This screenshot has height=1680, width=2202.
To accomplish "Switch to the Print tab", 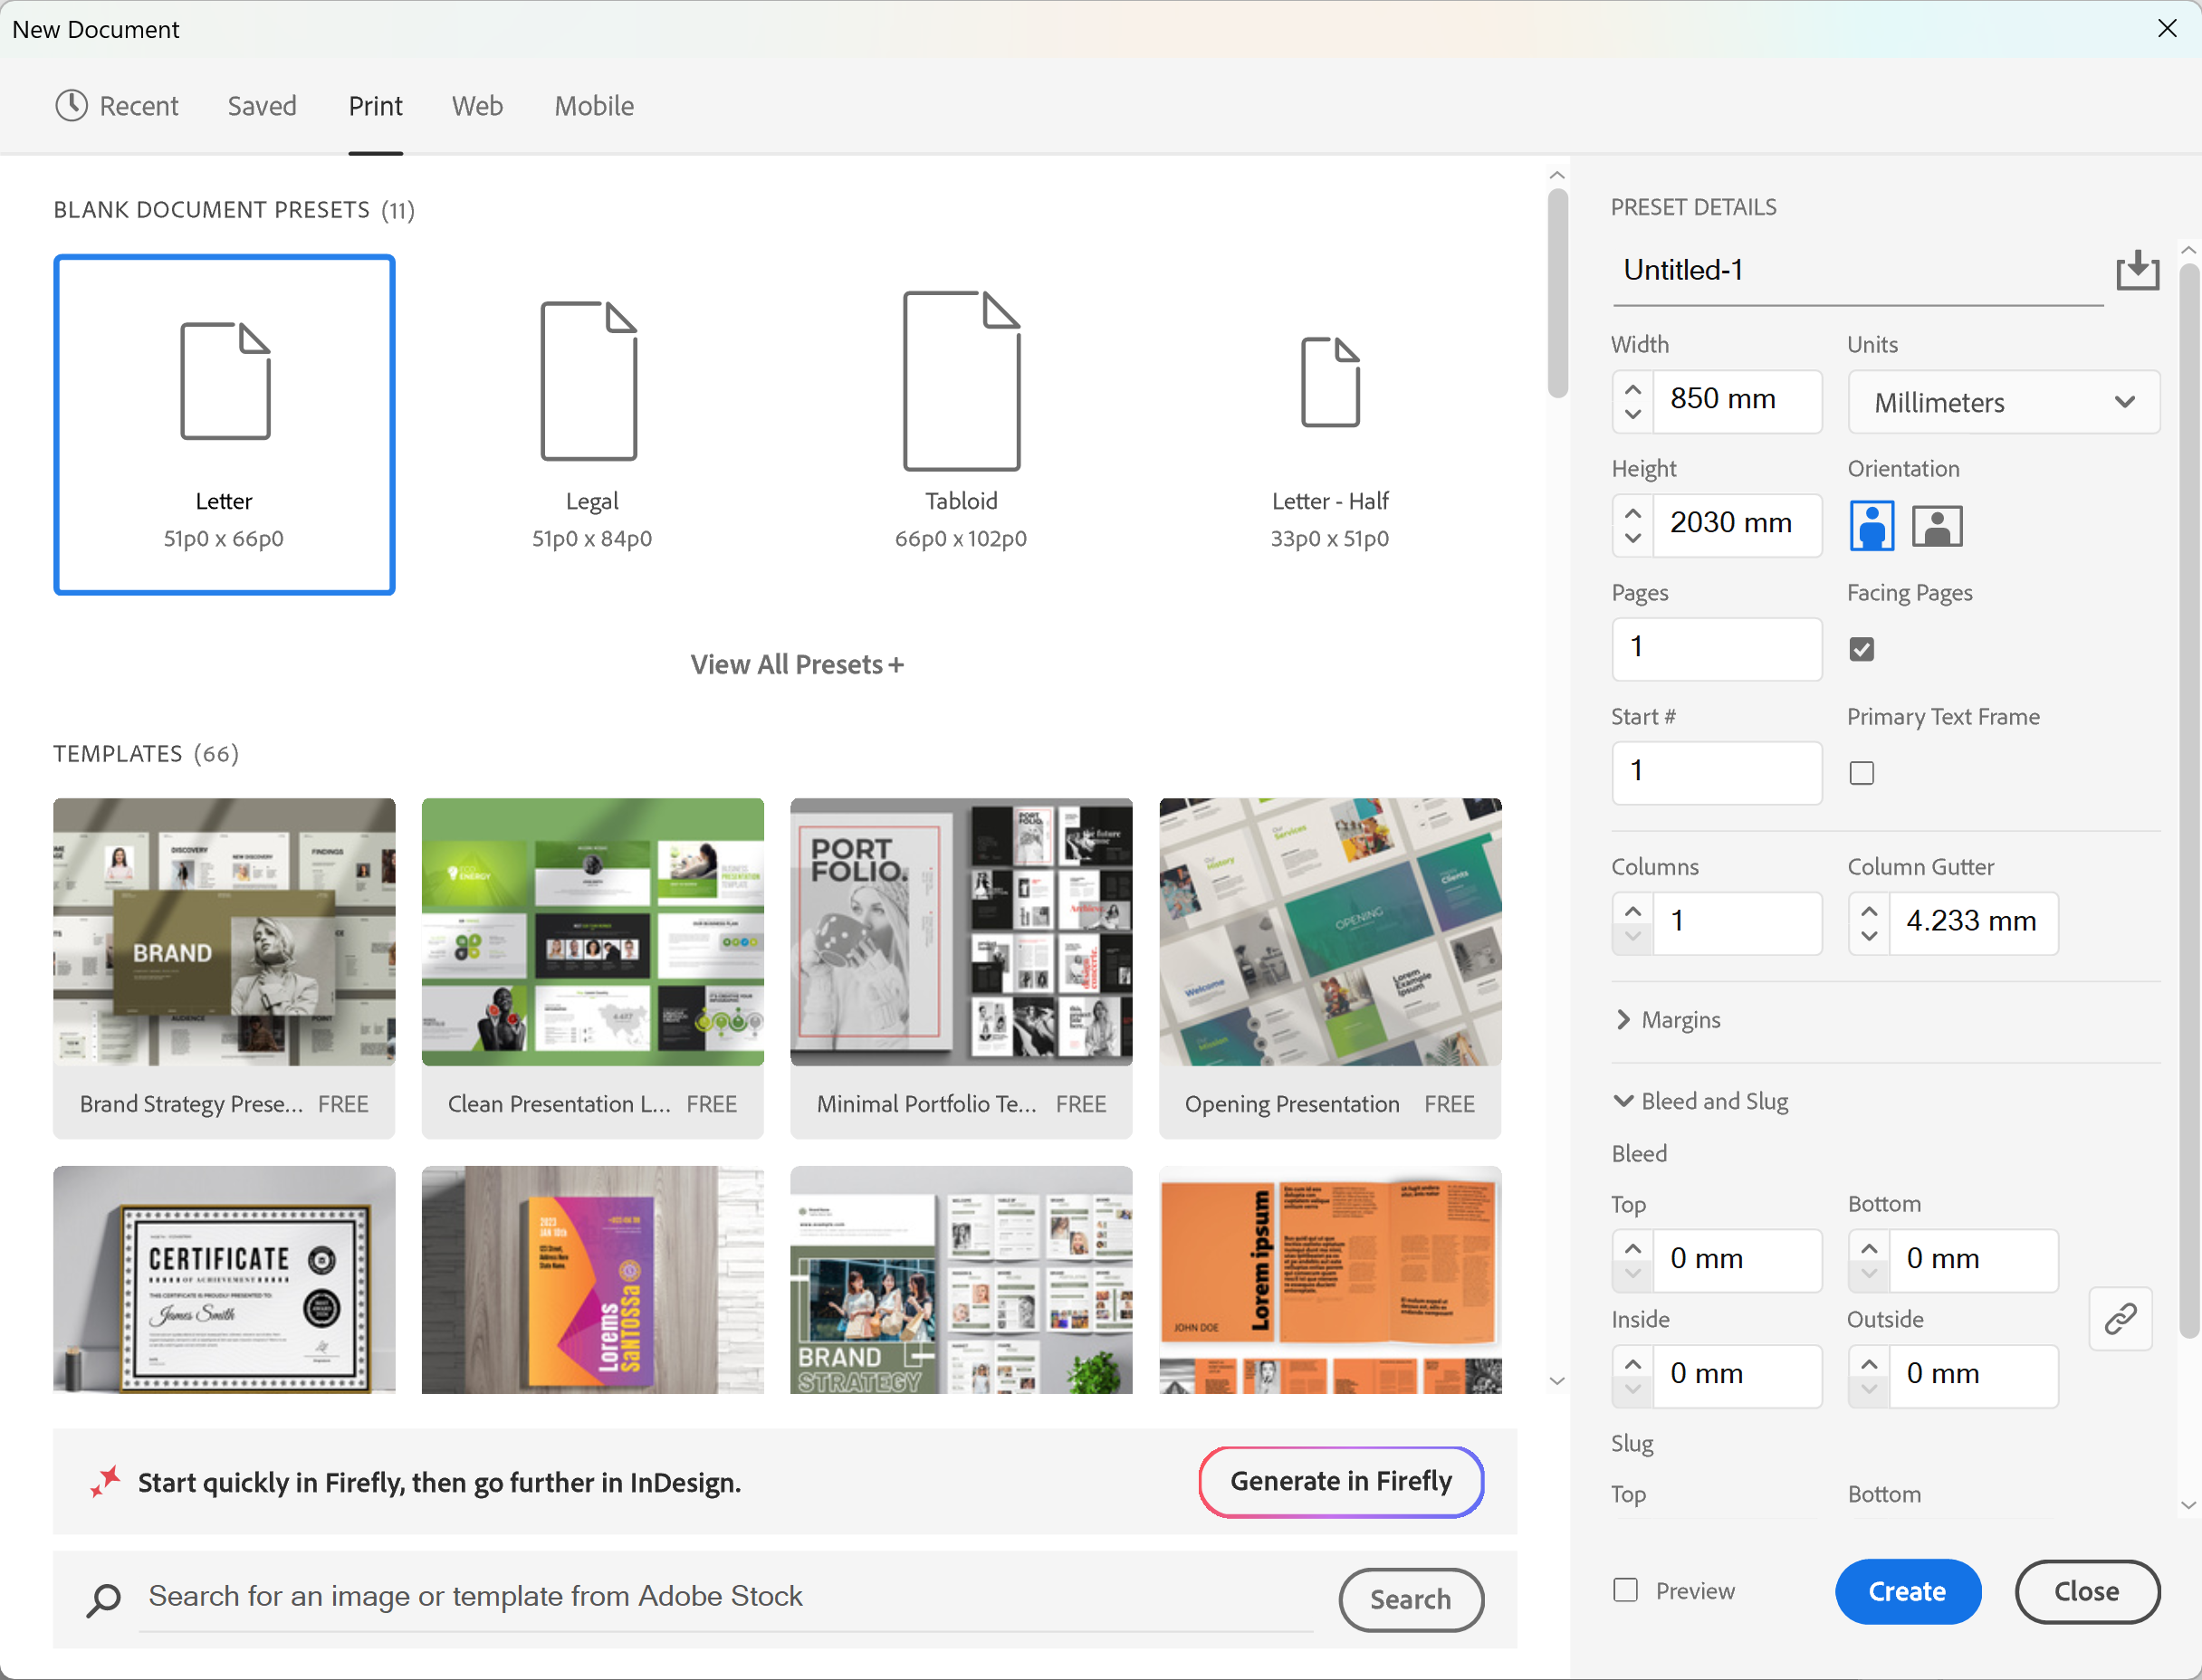I will (x=375, y=105).
